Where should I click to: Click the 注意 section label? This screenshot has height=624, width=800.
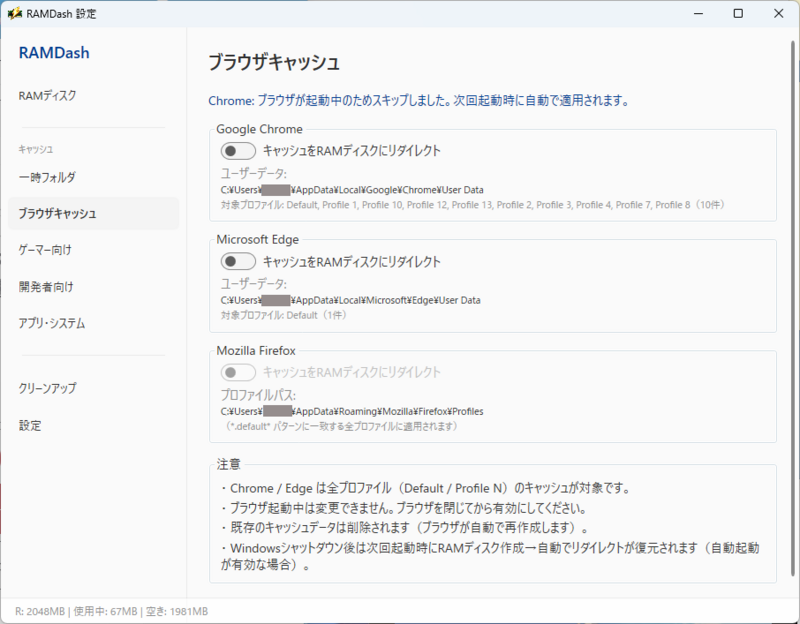click(228, 464)
